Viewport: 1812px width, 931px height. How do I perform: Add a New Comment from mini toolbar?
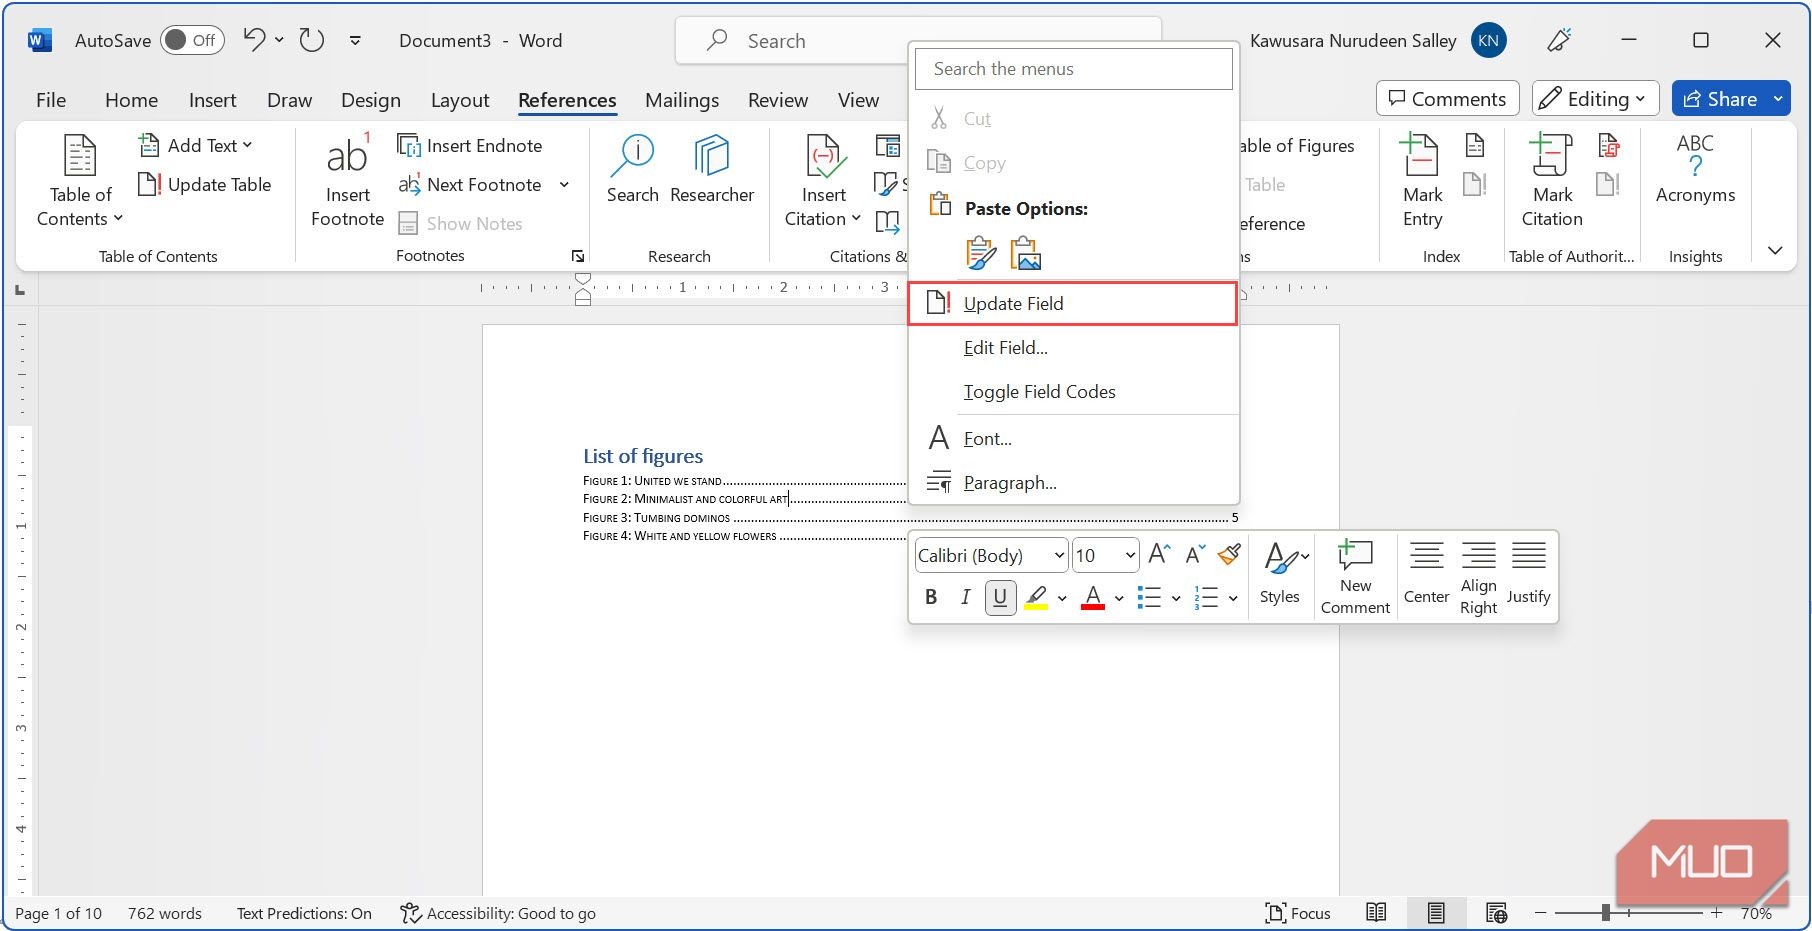(1355, 577)
